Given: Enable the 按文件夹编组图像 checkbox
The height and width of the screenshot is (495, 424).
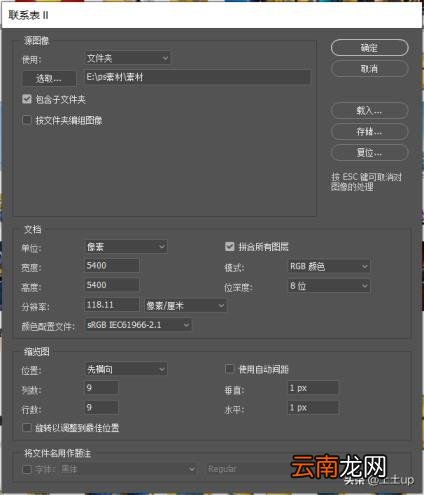Looking at the screenshot, I should point(27,120).
